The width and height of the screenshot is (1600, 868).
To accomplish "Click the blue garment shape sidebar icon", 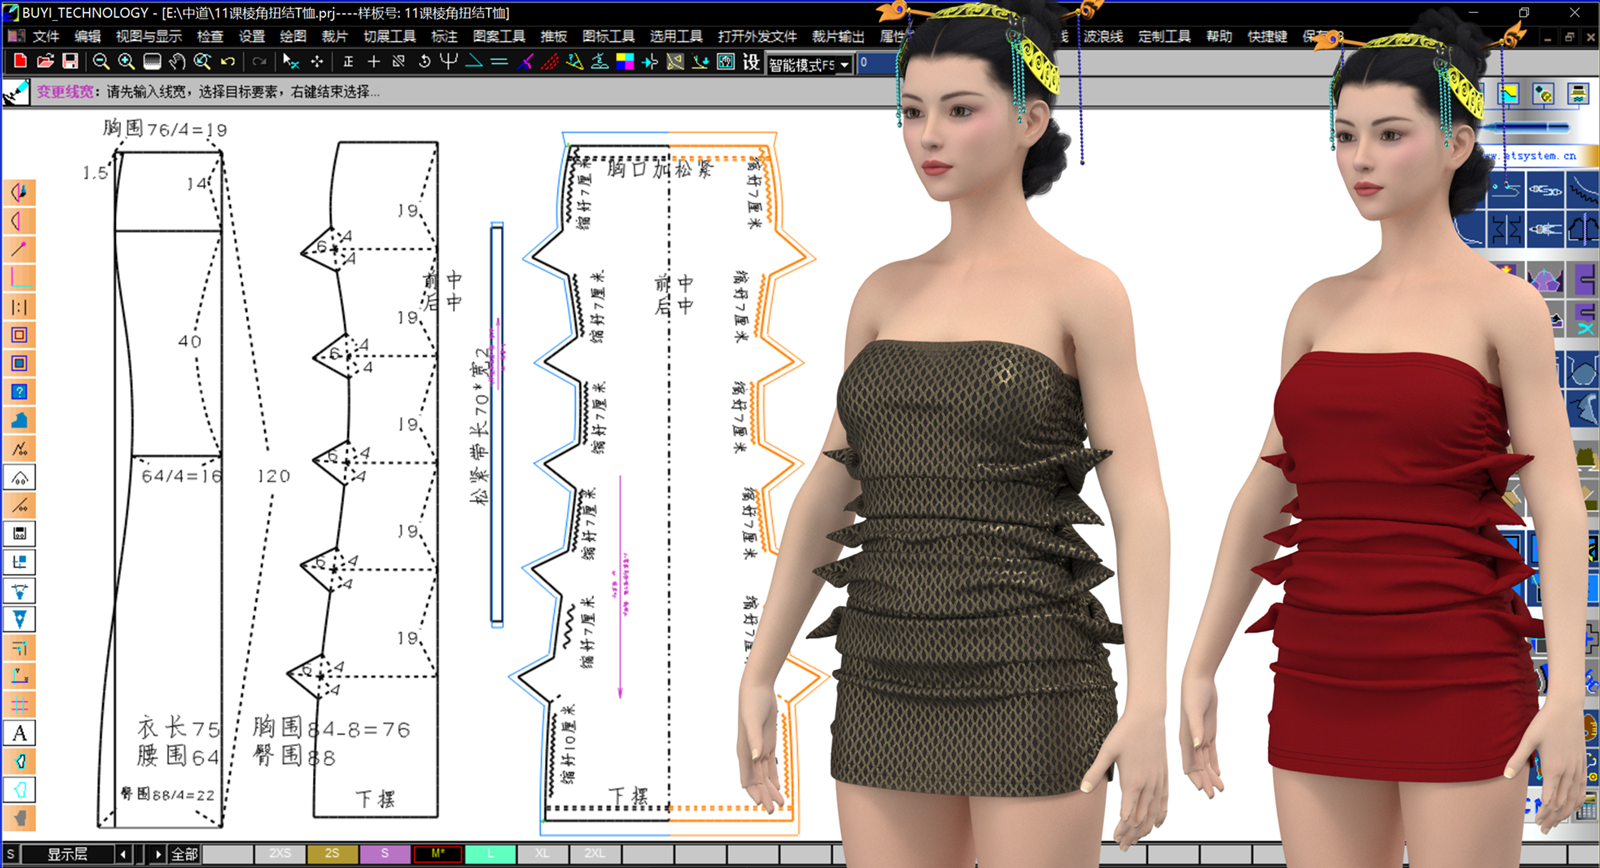I will [19, 420].
